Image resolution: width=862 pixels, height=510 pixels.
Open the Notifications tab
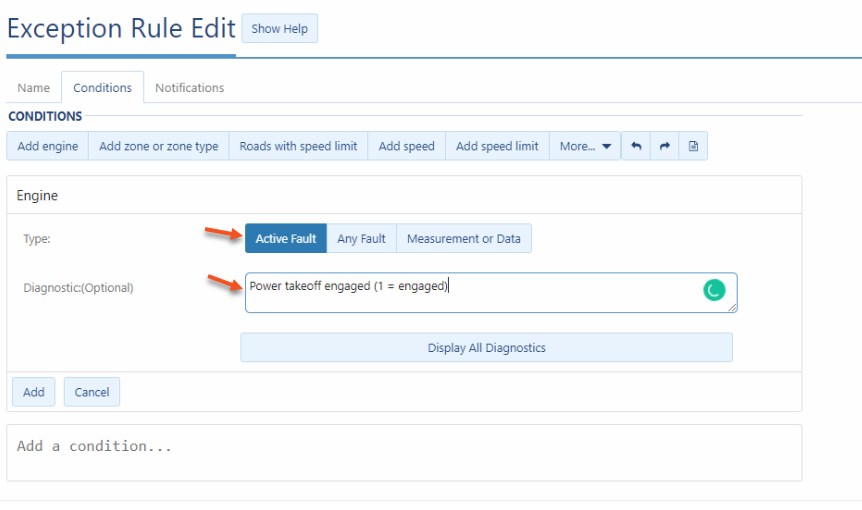tap(189, 88)
